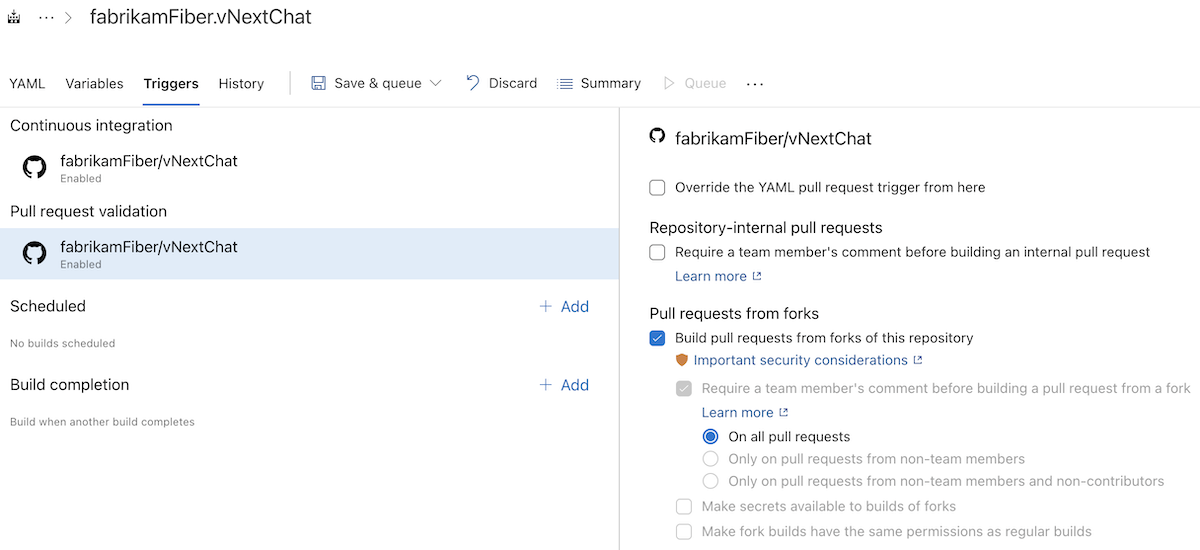This screenshot has width=1200, height=550.
Task: Click the floppy disk save icon
Action: (x=319, y=83)
